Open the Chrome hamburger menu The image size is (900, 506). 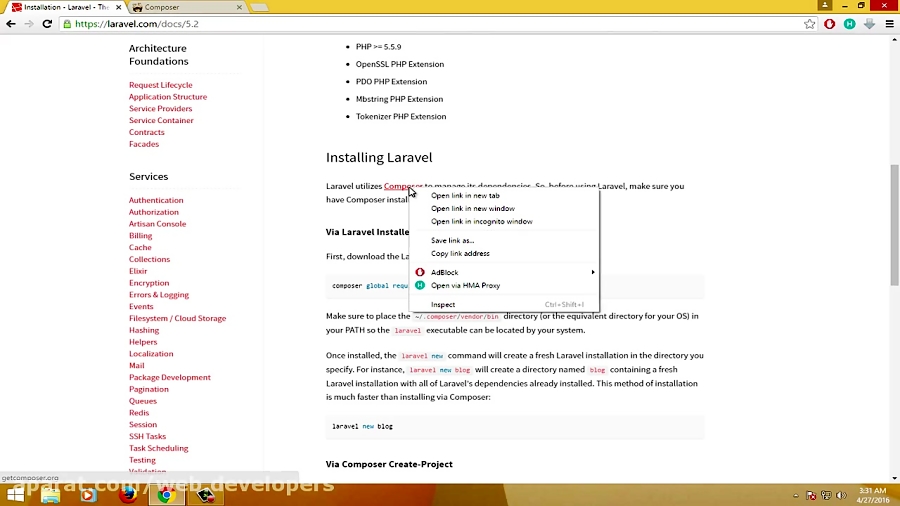click(888, 24)
